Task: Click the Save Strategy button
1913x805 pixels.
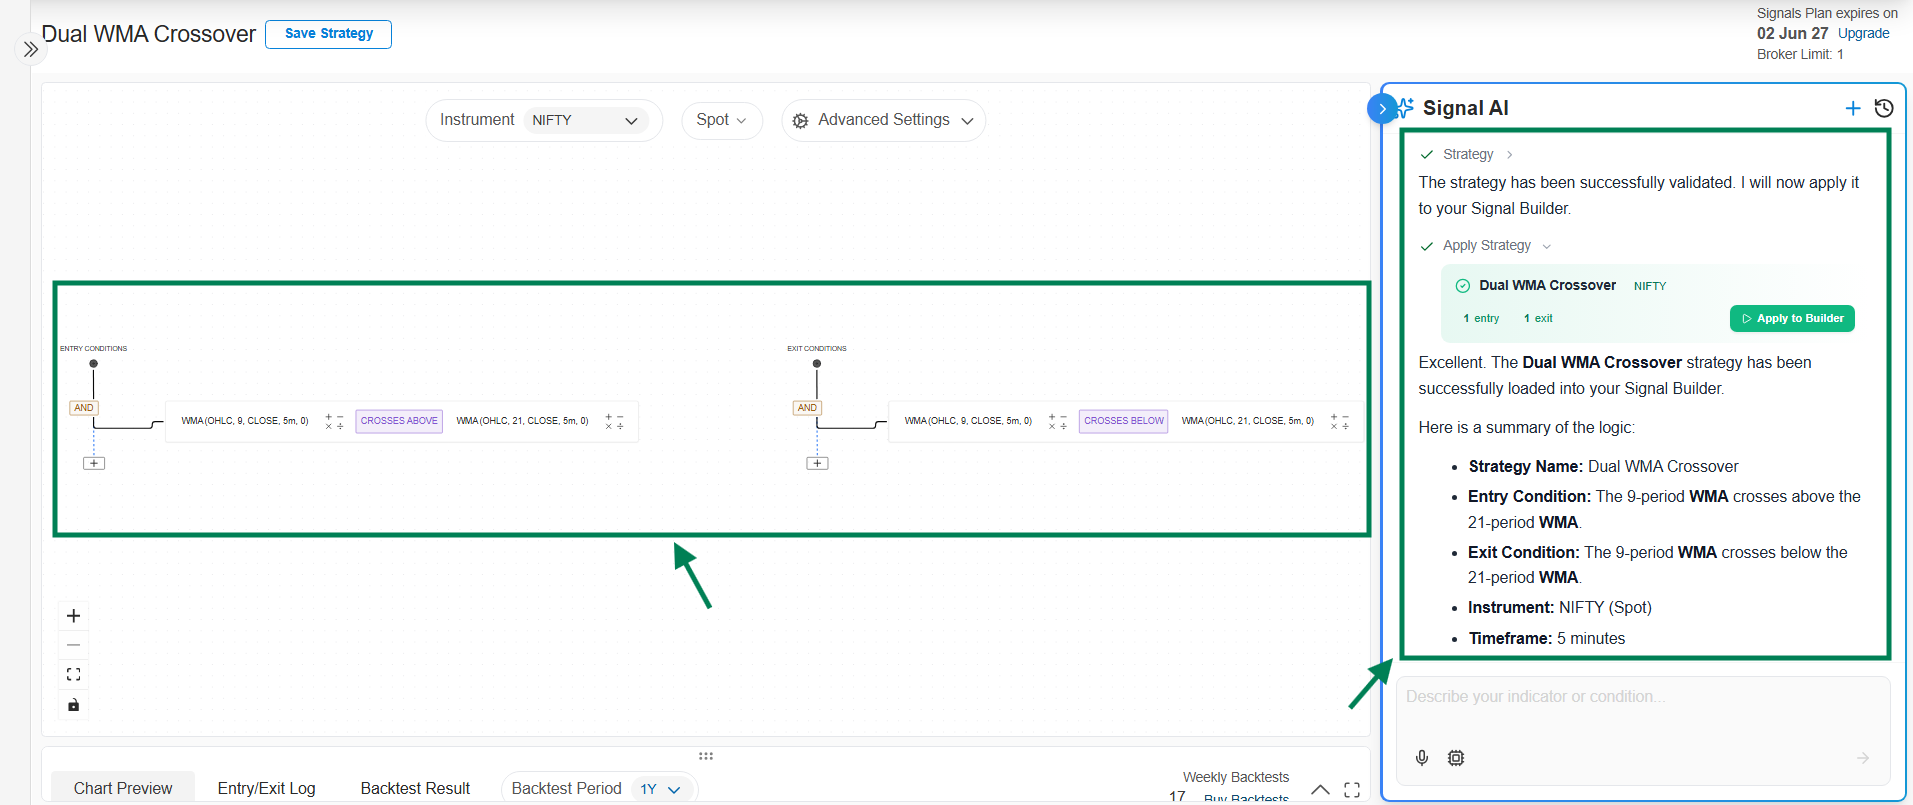Action: click(328, 34)
